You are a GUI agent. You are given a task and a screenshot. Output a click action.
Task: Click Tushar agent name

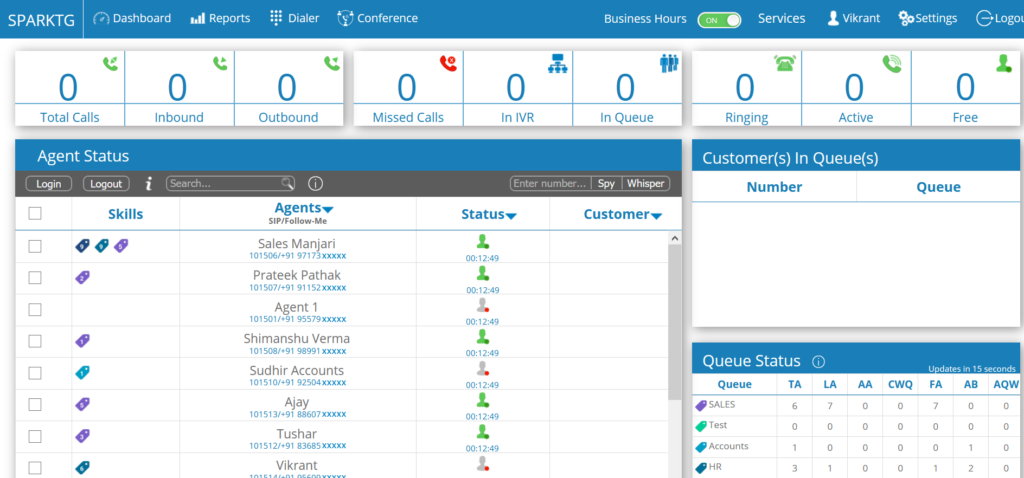(297, 434)
